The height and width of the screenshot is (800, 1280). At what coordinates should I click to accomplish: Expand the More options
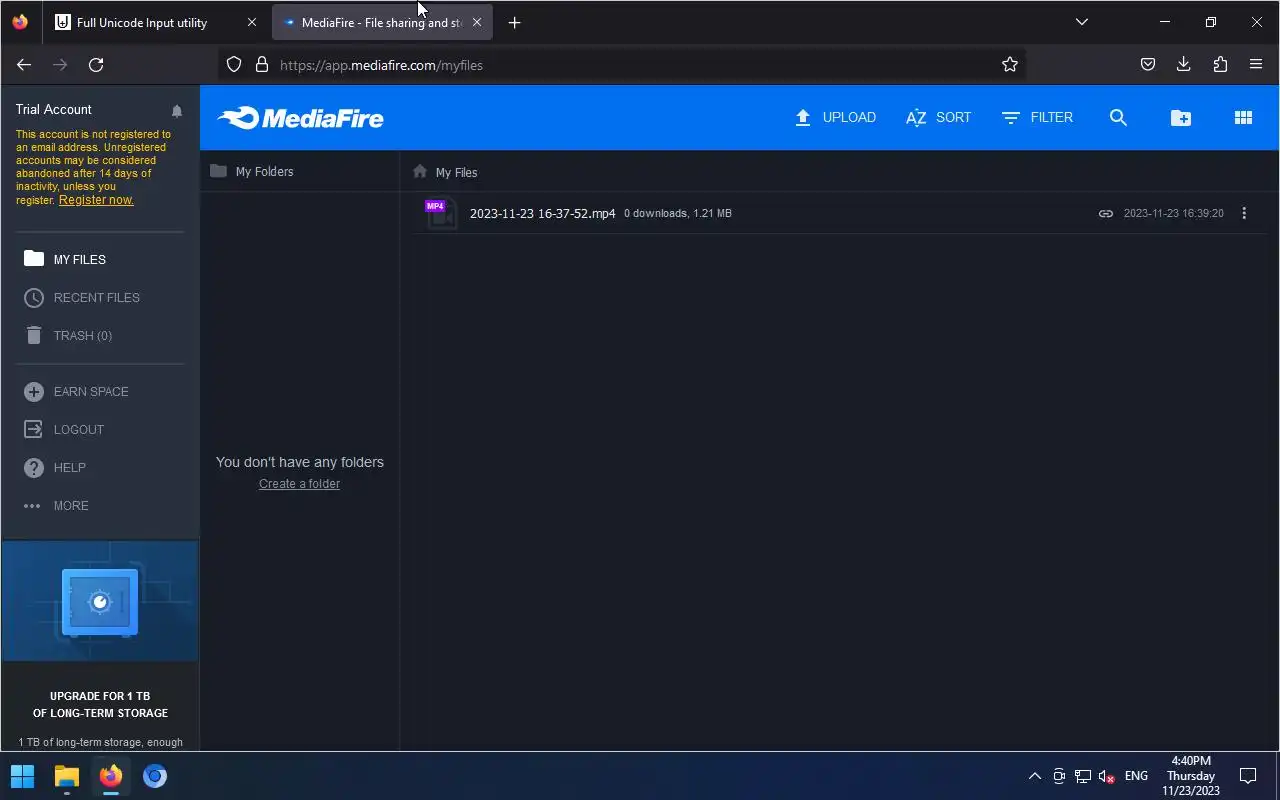[56, 505]
